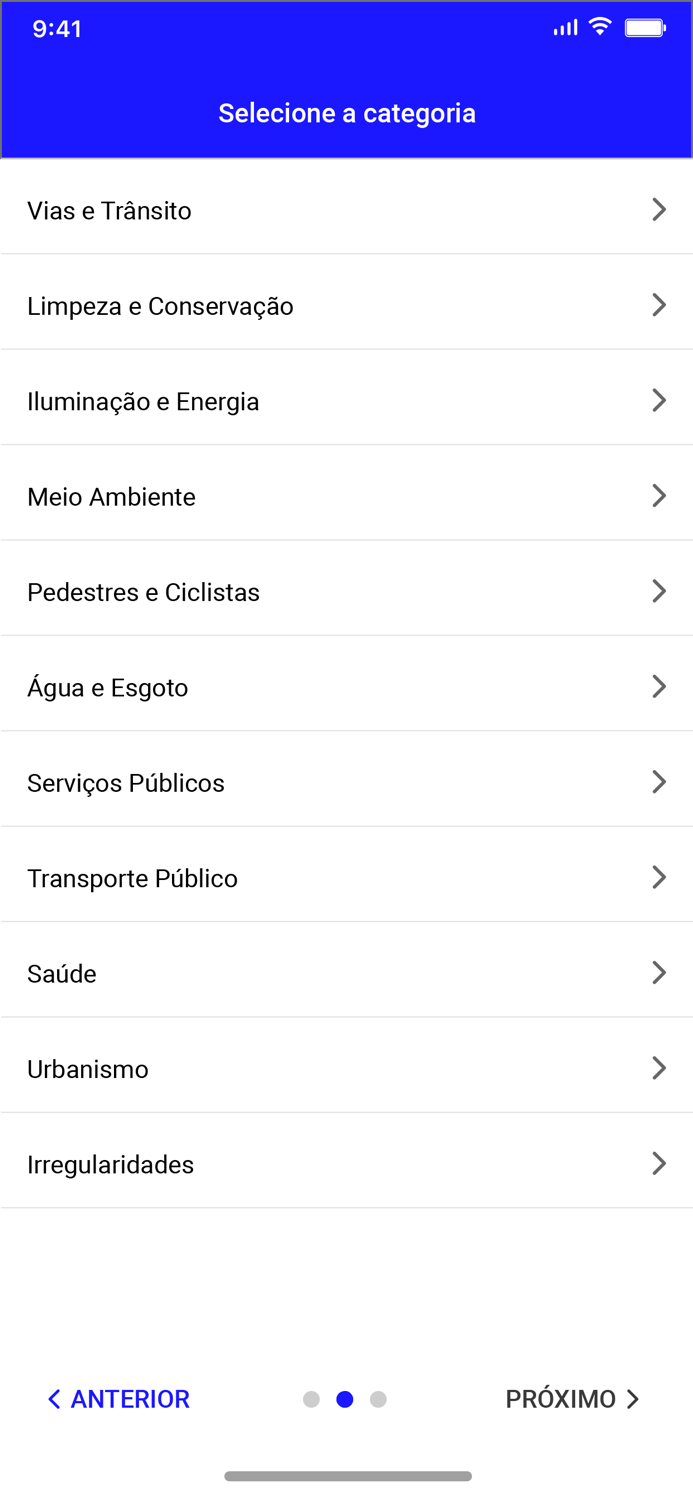Image resolution: width=693 pixels, height=1500 pixels.
Task: Expand Irregularidades with its chevron
Action: (659, 1163)
